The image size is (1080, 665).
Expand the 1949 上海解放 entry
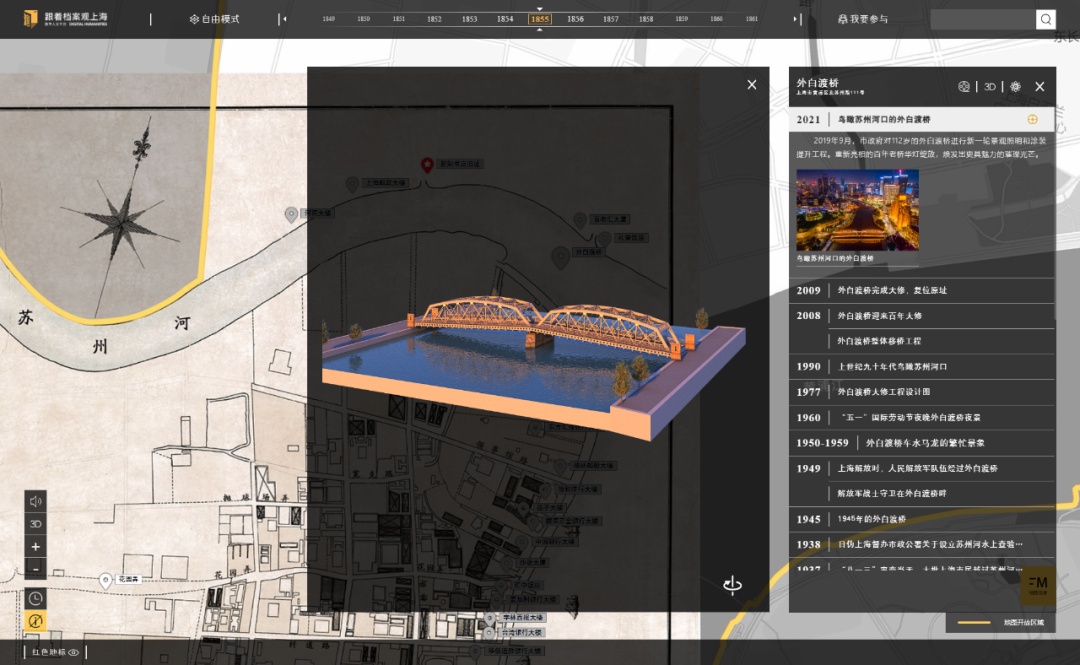coord(917,468)
